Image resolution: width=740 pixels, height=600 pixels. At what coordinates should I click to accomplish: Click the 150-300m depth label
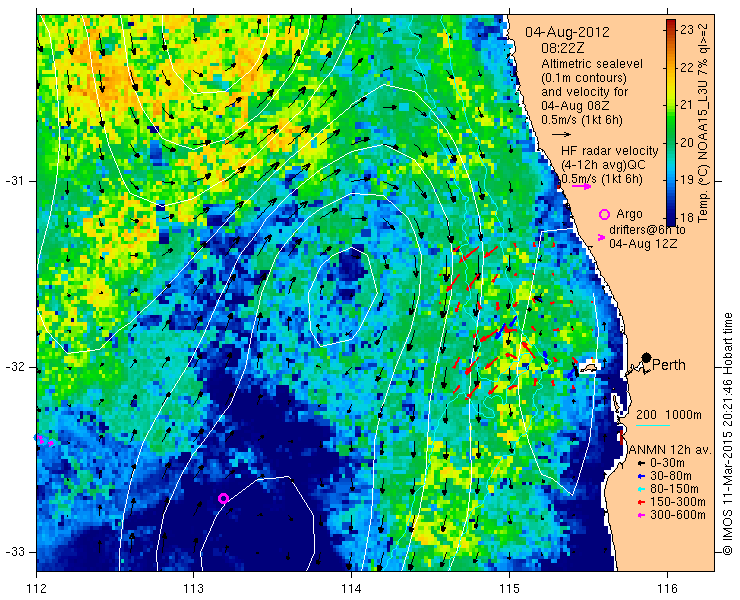click(x=678, y=502)
